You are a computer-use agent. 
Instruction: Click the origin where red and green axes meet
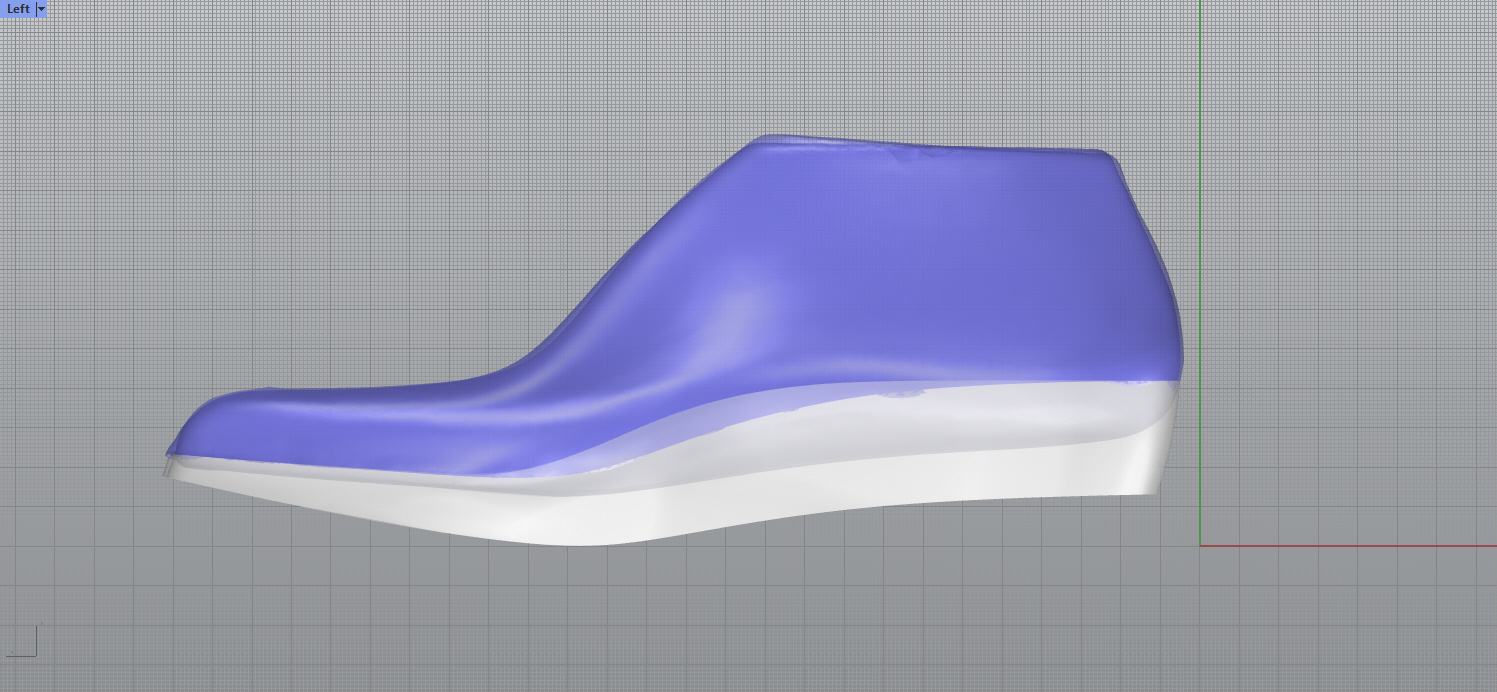click(1200, 546)
